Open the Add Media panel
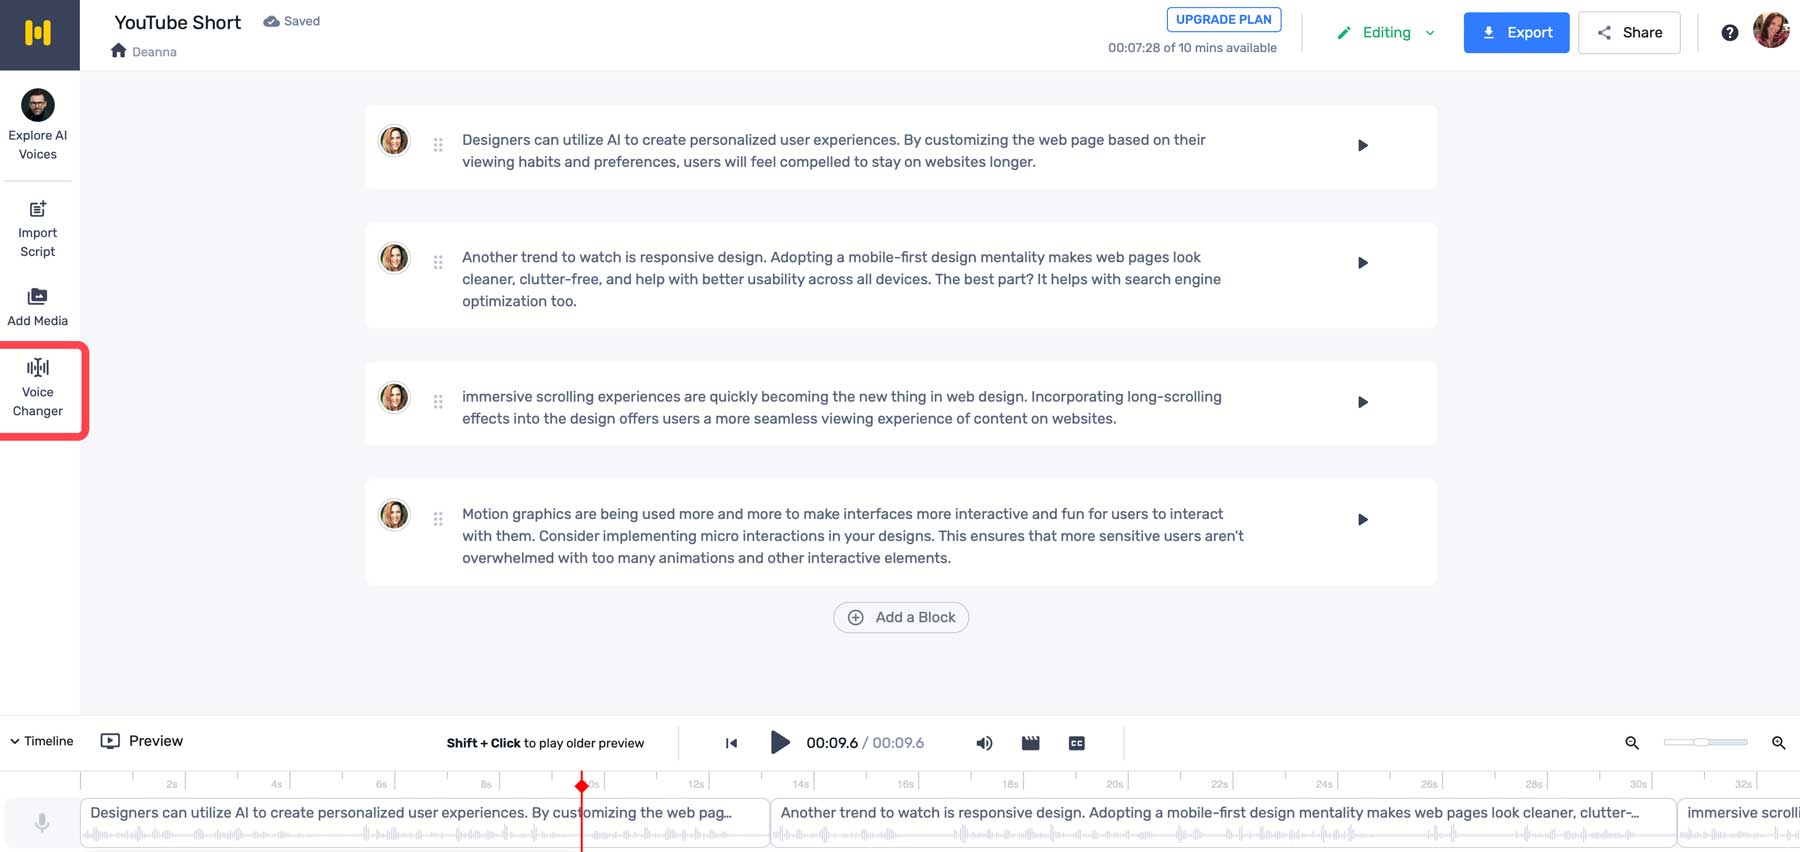This screenshot has width=1800, height=852. 38,306
